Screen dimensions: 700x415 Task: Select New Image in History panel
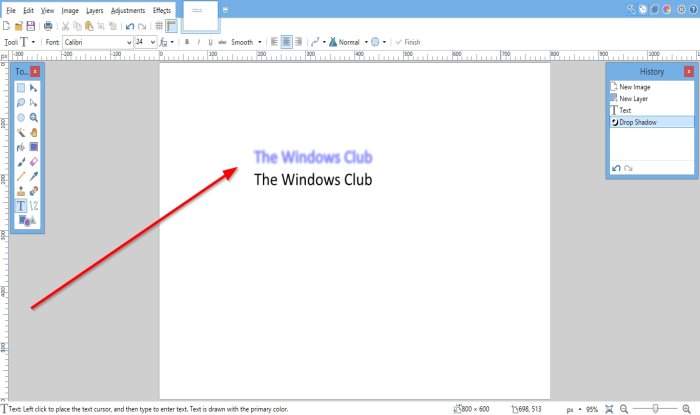coord(652,87)
